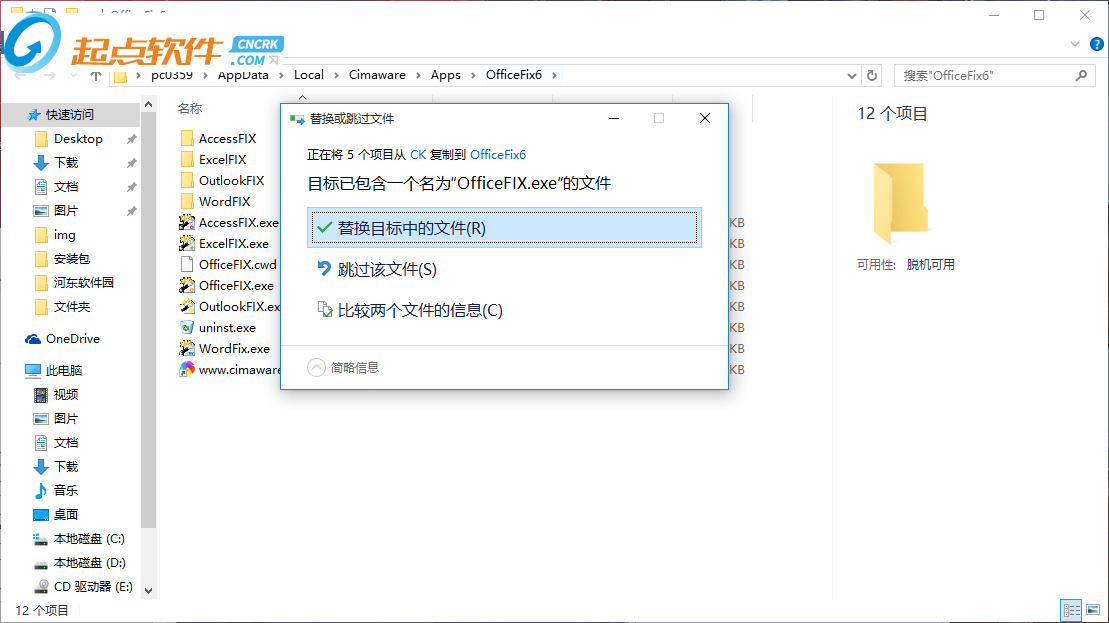
Task: Select the www.cimaware shortcut icon
Action: point(187,369)
